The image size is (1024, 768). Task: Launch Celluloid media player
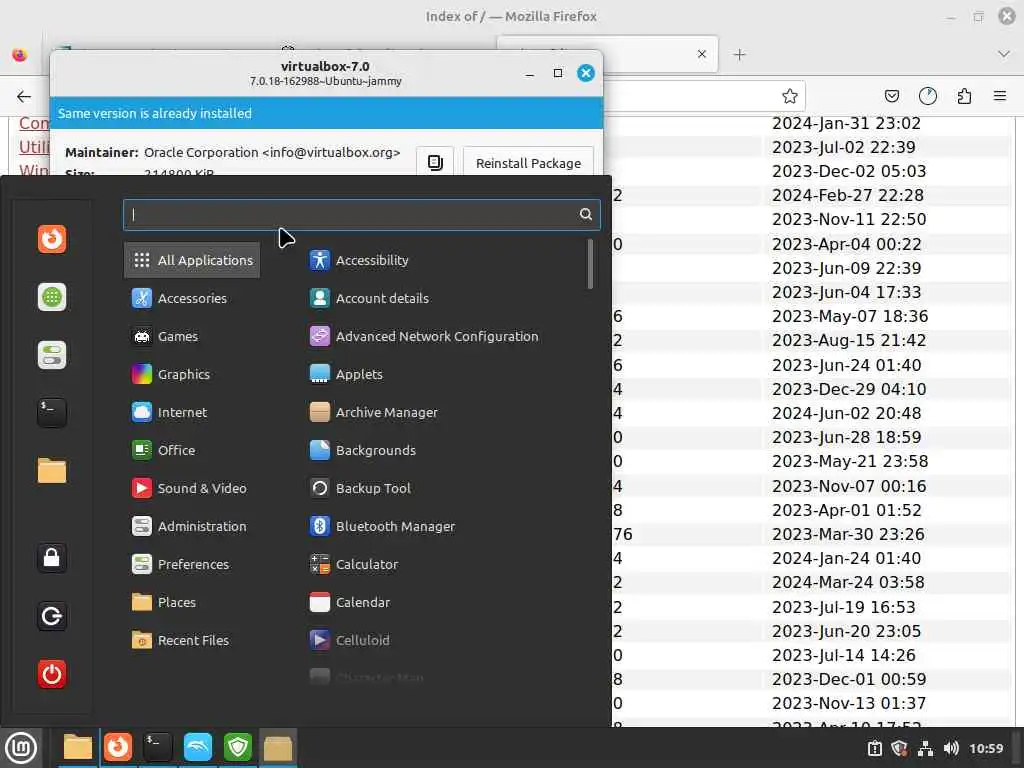coord(349,640)
